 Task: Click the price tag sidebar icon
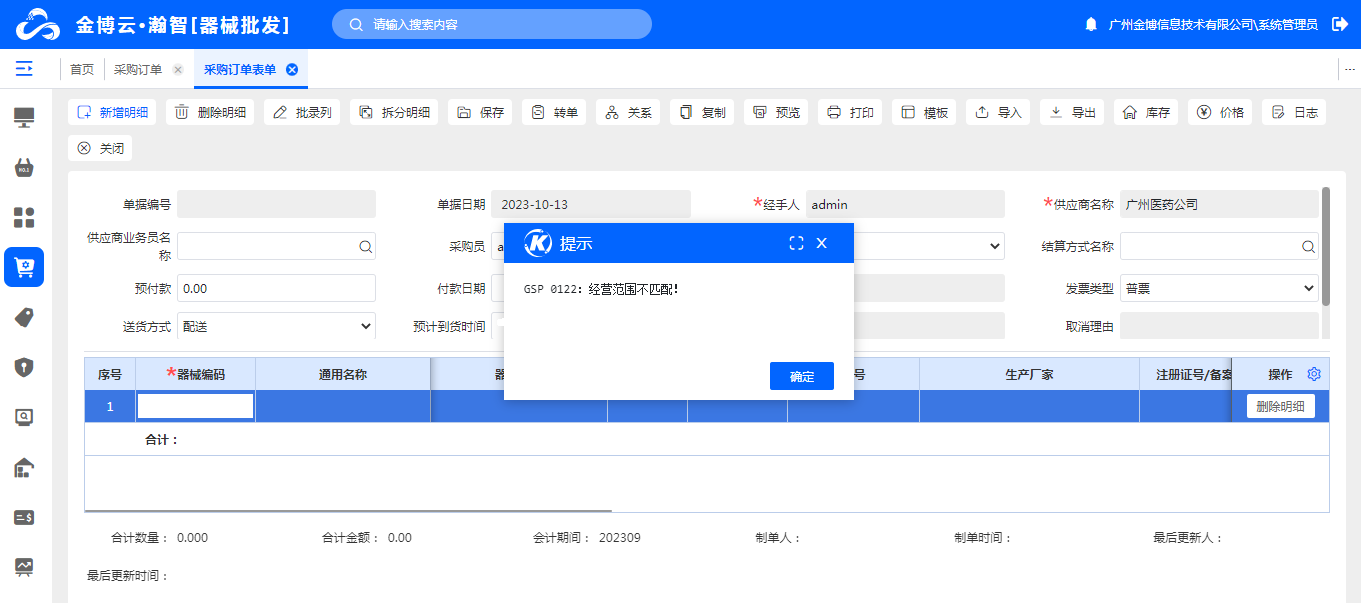(x=24, y=317)
